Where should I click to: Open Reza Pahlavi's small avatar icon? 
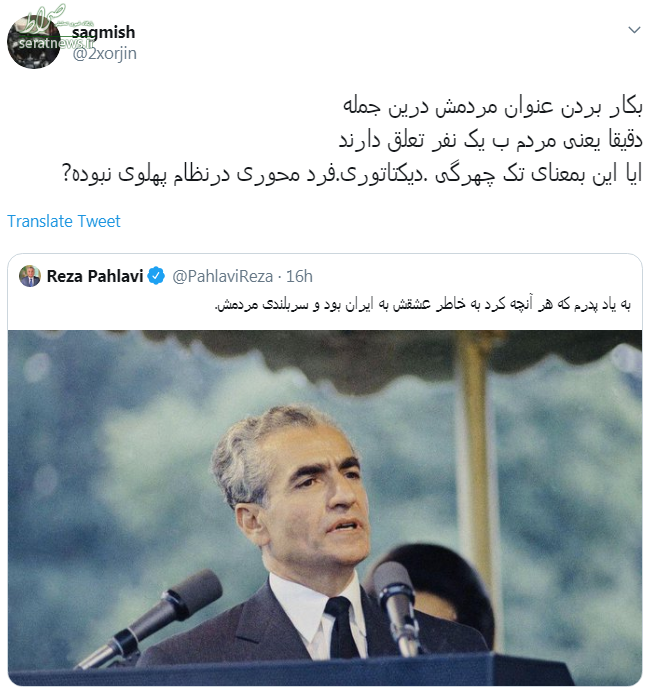point(30,276)
